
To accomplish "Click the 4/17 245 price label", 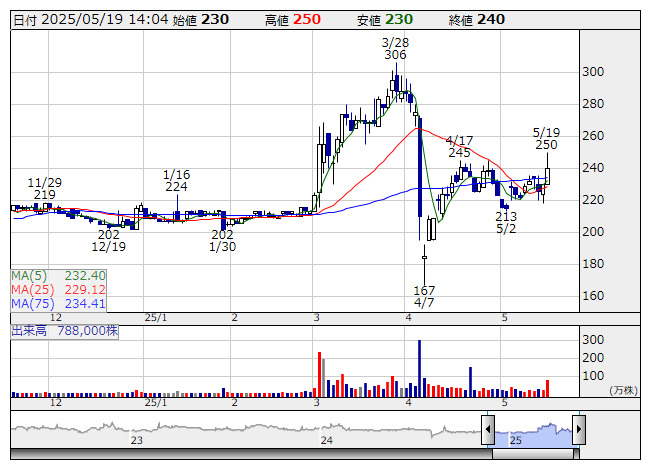I will coord(459,147).
